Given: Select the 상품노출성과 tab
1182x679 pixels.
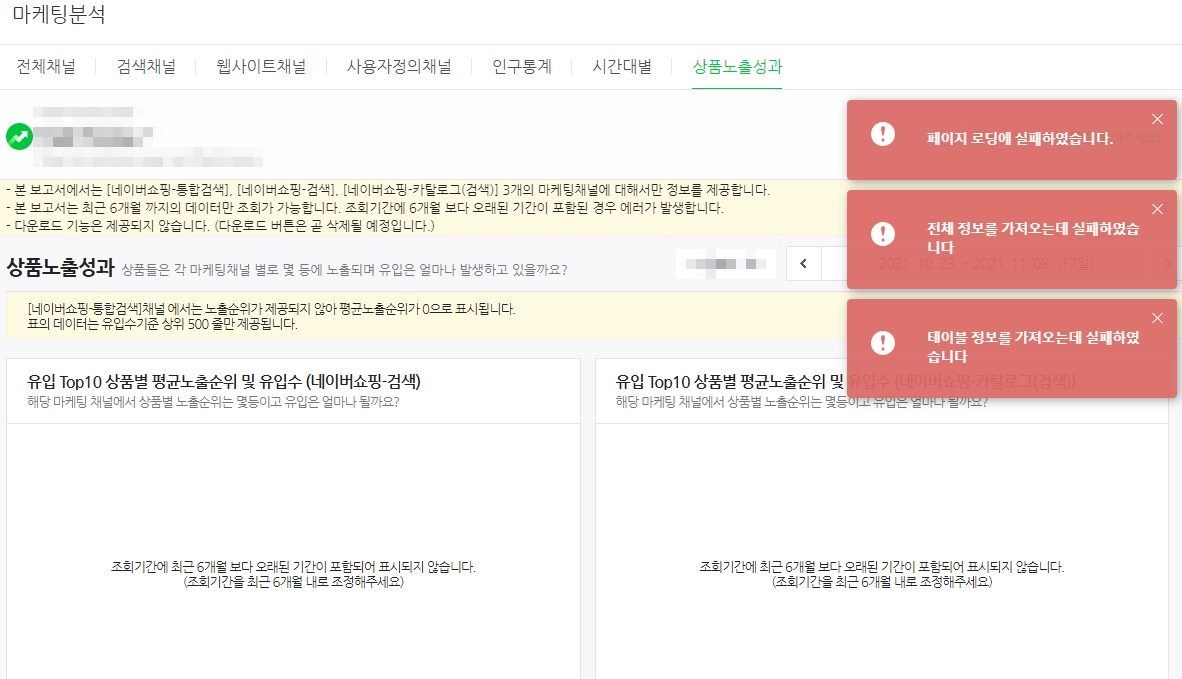Looking at the screenshot, I should [x=737, y=67].
